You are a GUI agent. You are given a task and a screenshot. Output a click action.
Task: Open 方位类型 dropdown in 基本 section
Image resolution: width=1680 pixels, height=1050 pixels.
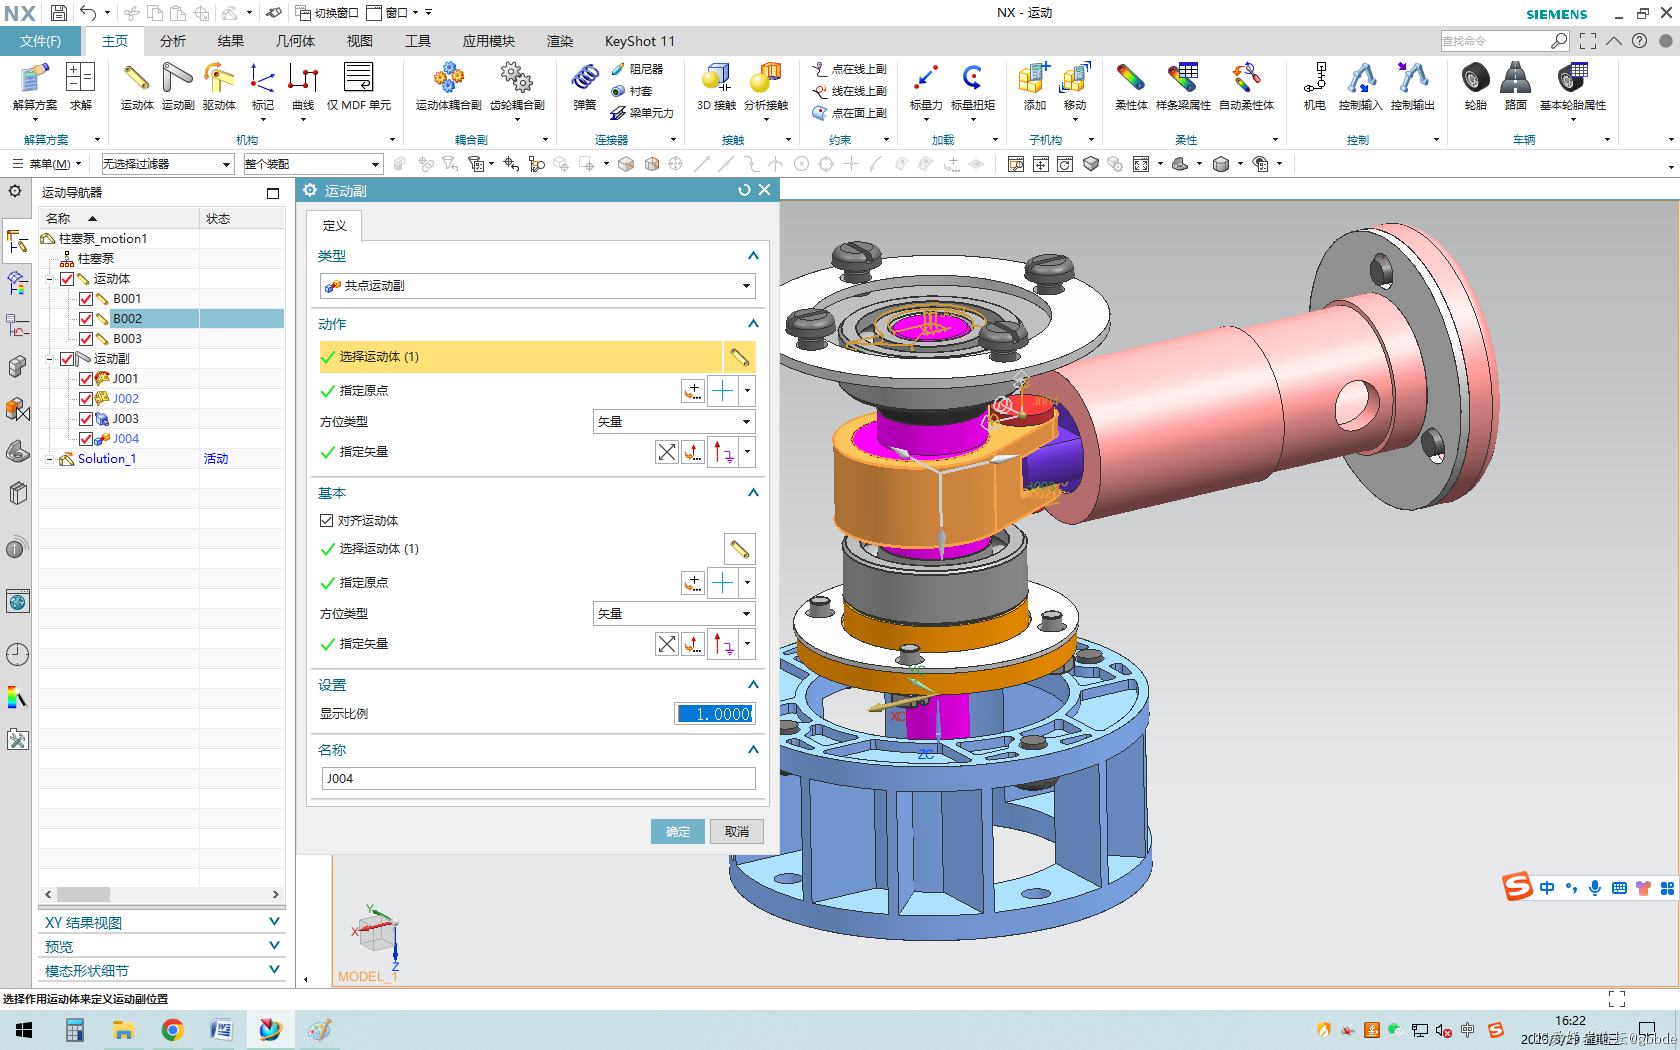674,614
